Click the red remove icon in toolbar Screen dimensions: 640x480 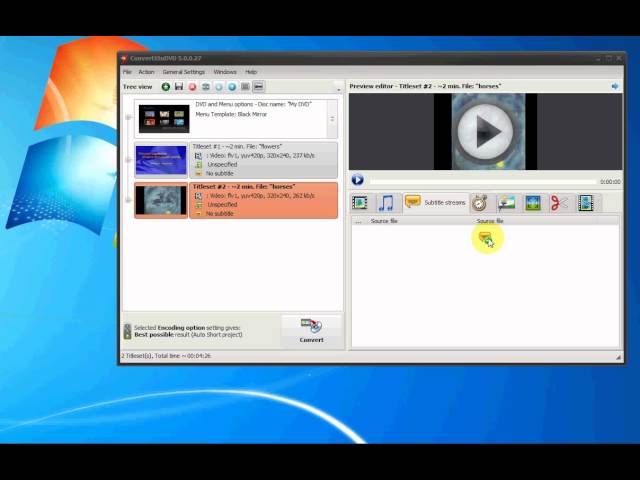pyautogui.click(x=192, y=87)
